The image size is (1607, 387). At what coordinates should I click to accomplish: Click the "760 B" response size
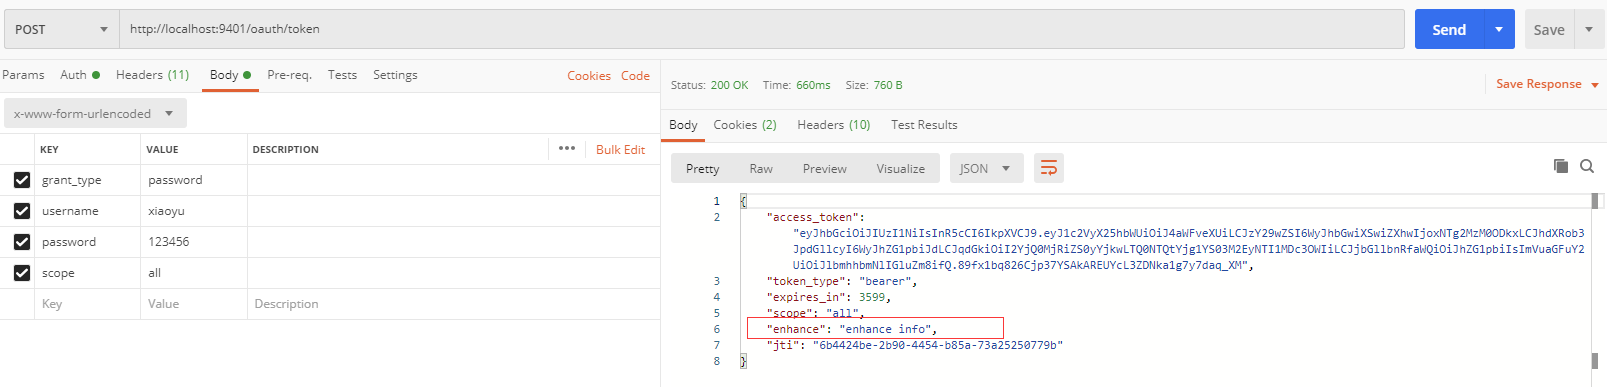point(888,85)
